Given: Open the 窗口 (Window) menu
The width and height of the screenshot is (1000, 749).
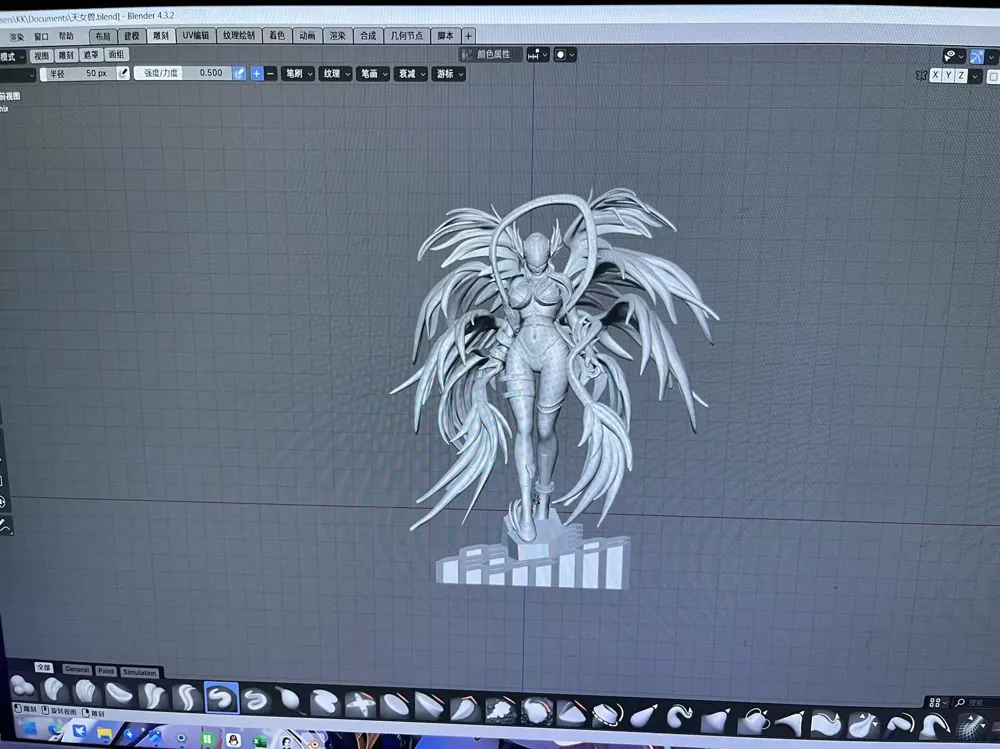Looking at the screenshot, I should pos(41,36).
